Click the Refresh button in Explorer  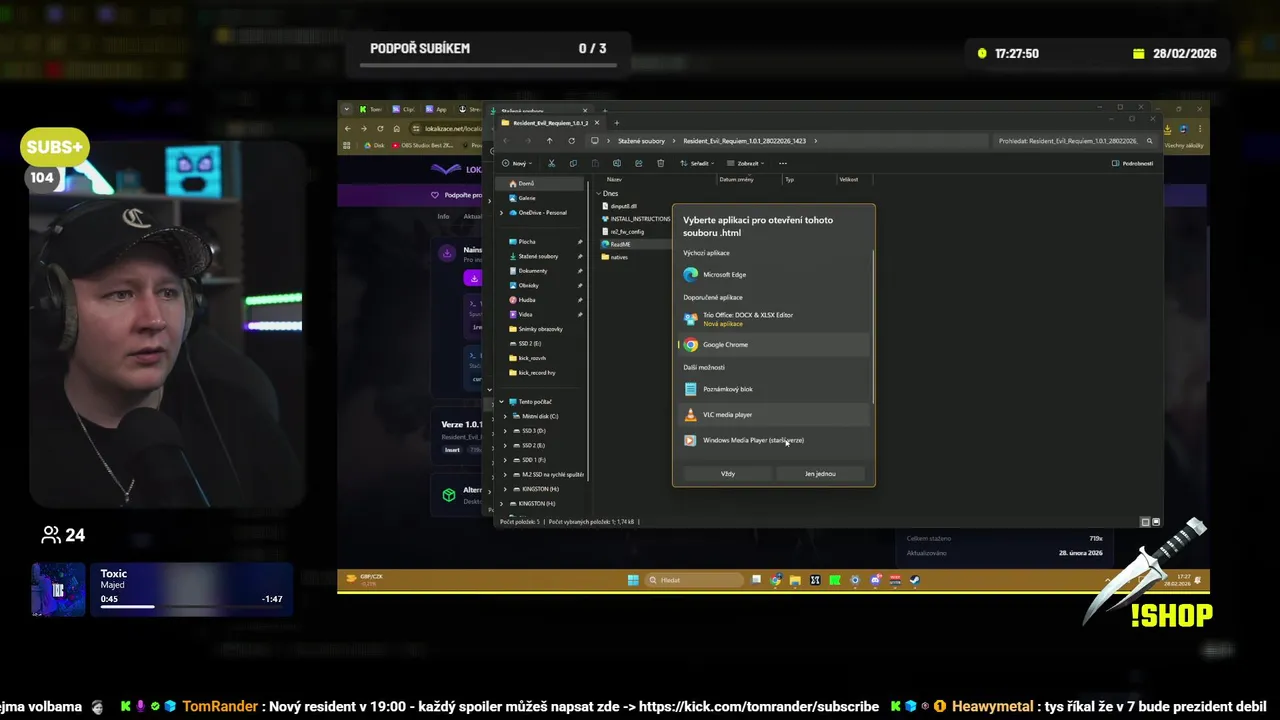(571, 141)
